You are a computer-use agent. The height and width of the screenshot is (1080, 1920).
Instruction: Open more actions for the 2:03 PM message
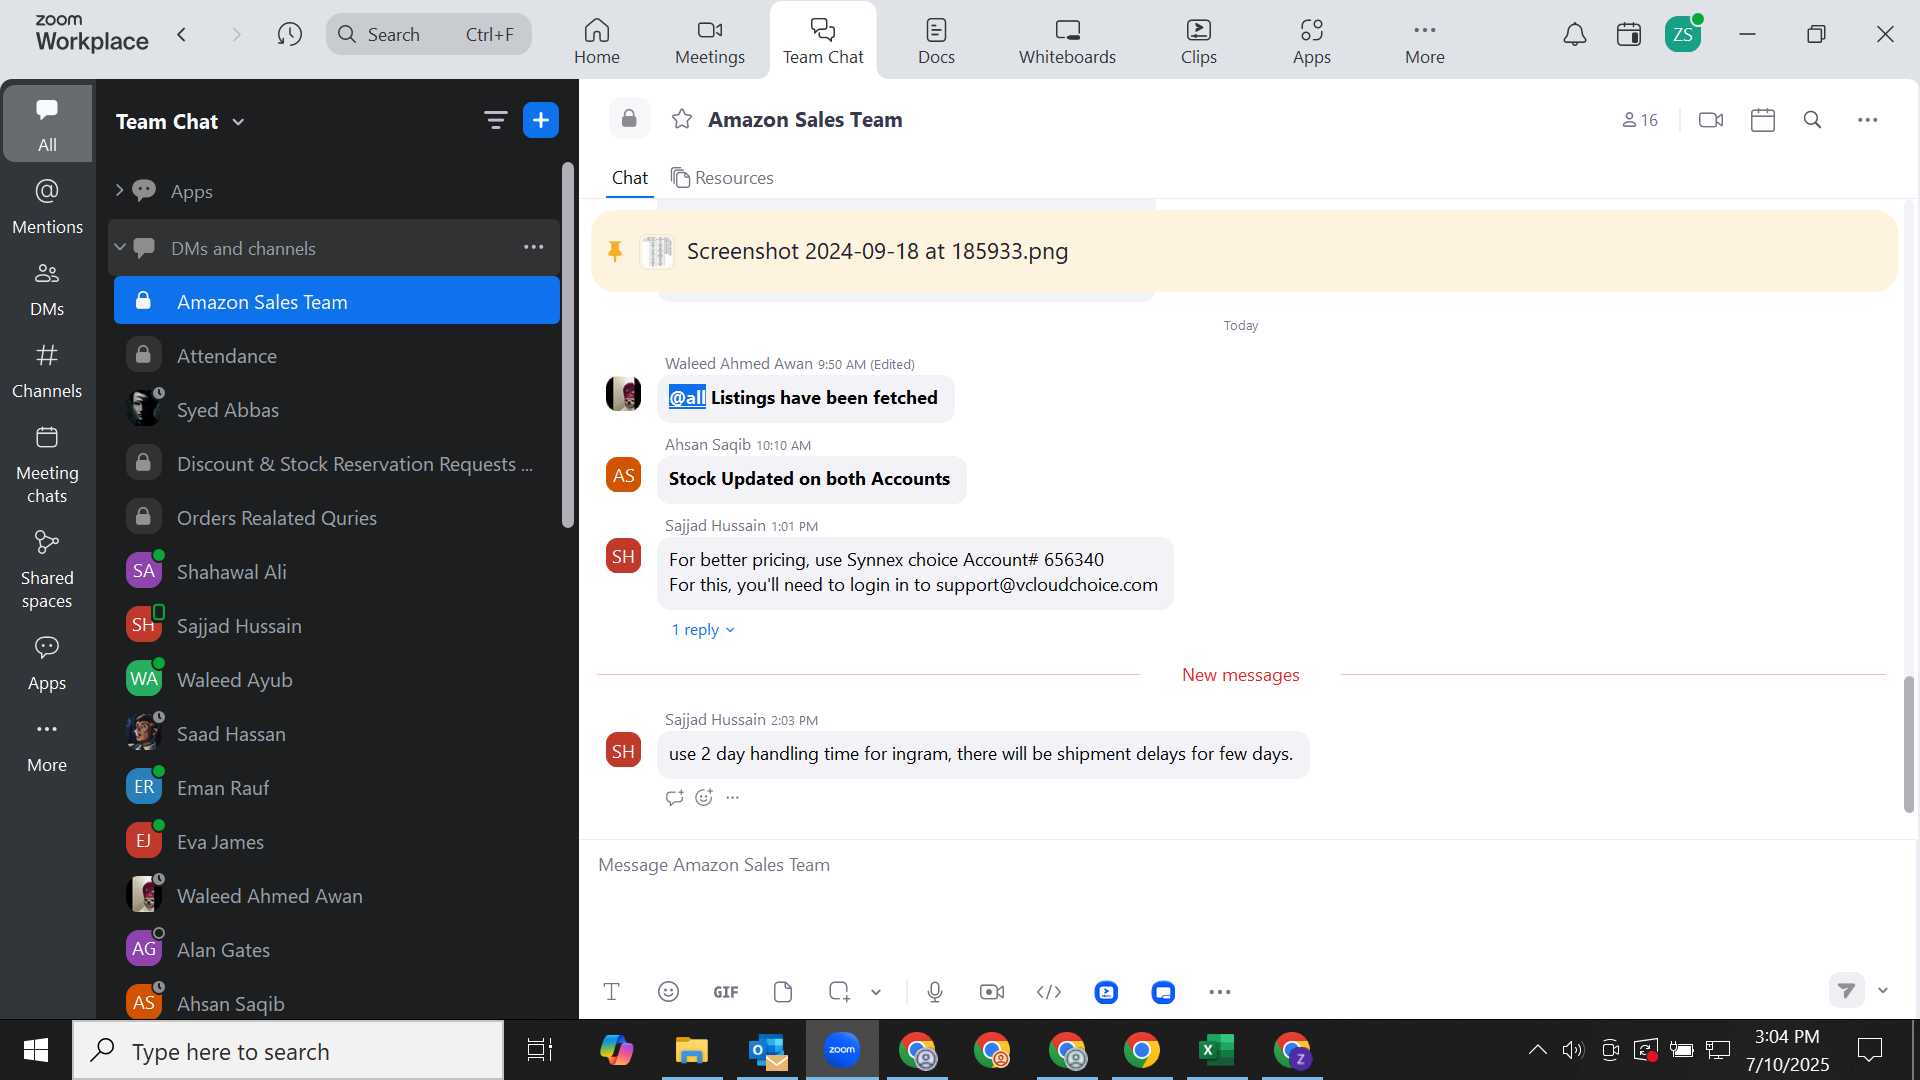pyautogui.click(x=733, y=797)
